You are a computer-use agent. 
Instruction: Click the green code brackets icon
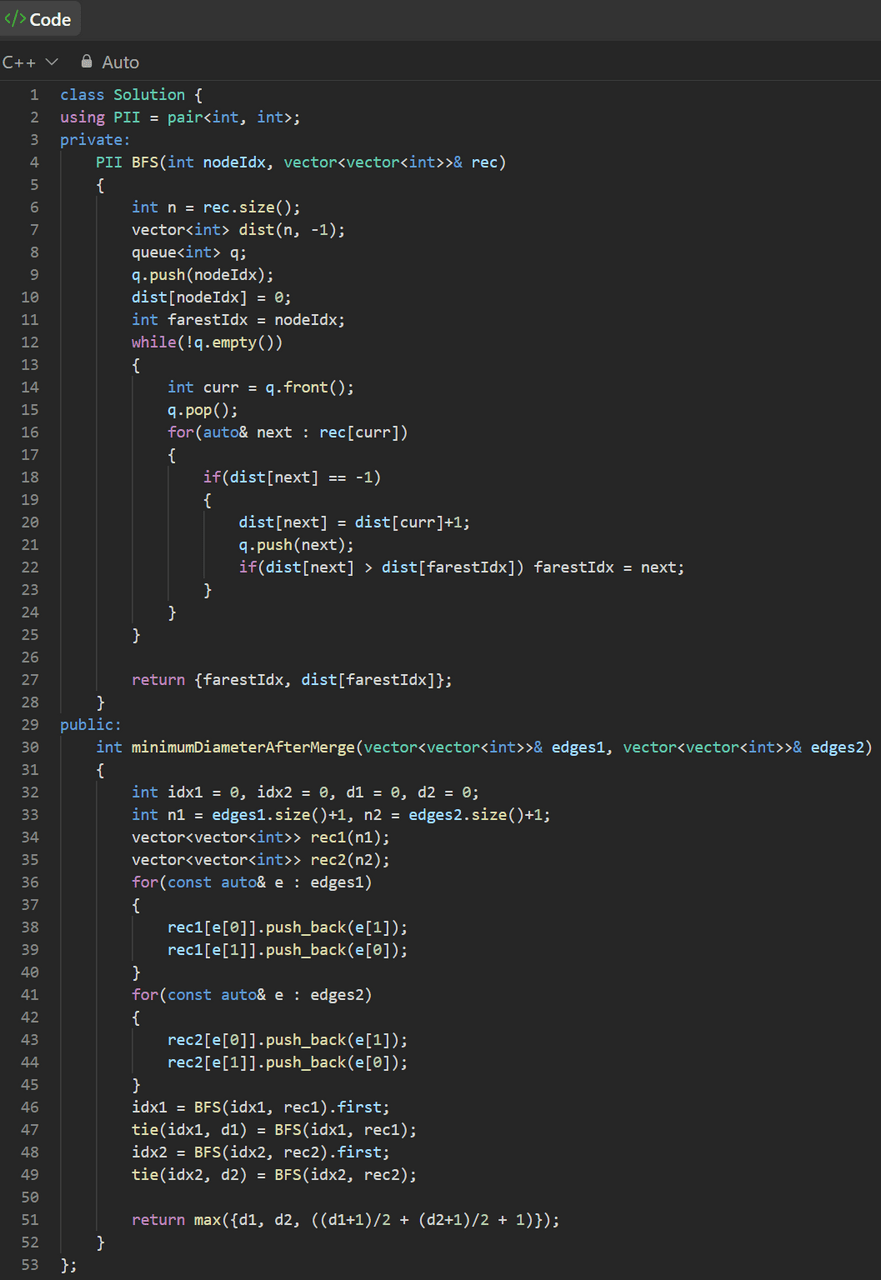click(15, 19)
